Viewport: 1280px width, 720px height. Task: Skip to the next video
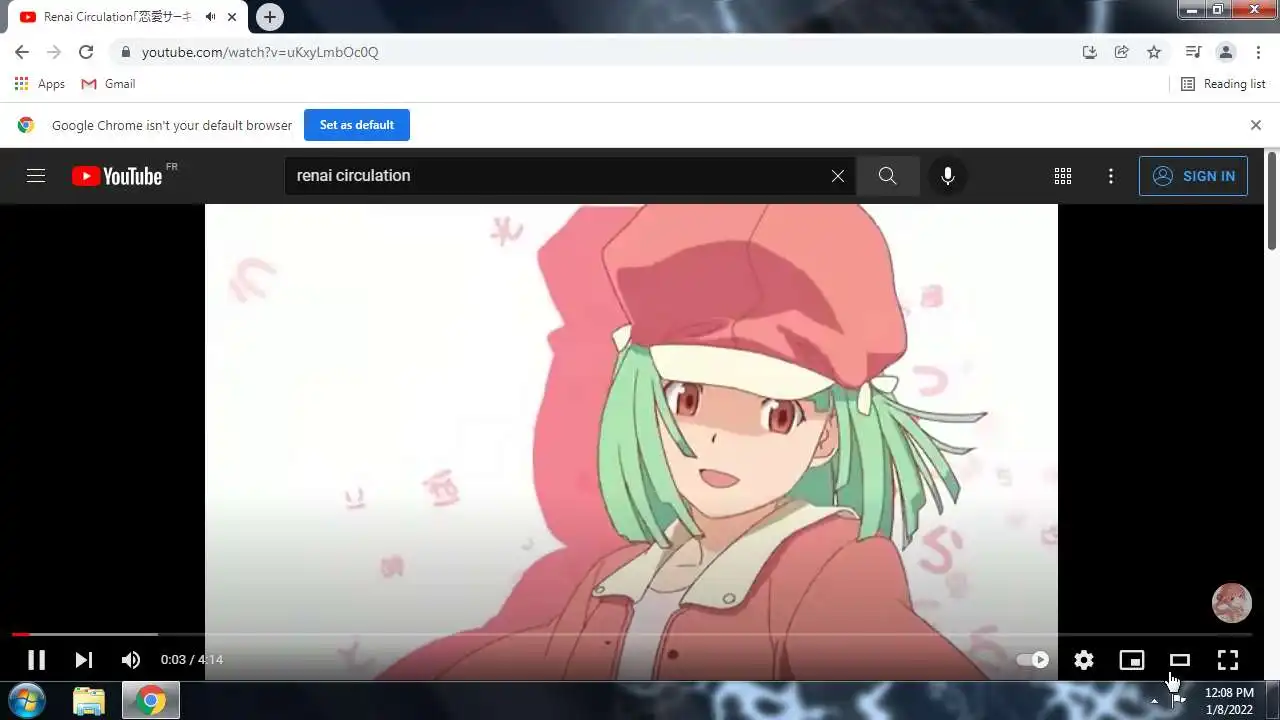coord(84,660)
